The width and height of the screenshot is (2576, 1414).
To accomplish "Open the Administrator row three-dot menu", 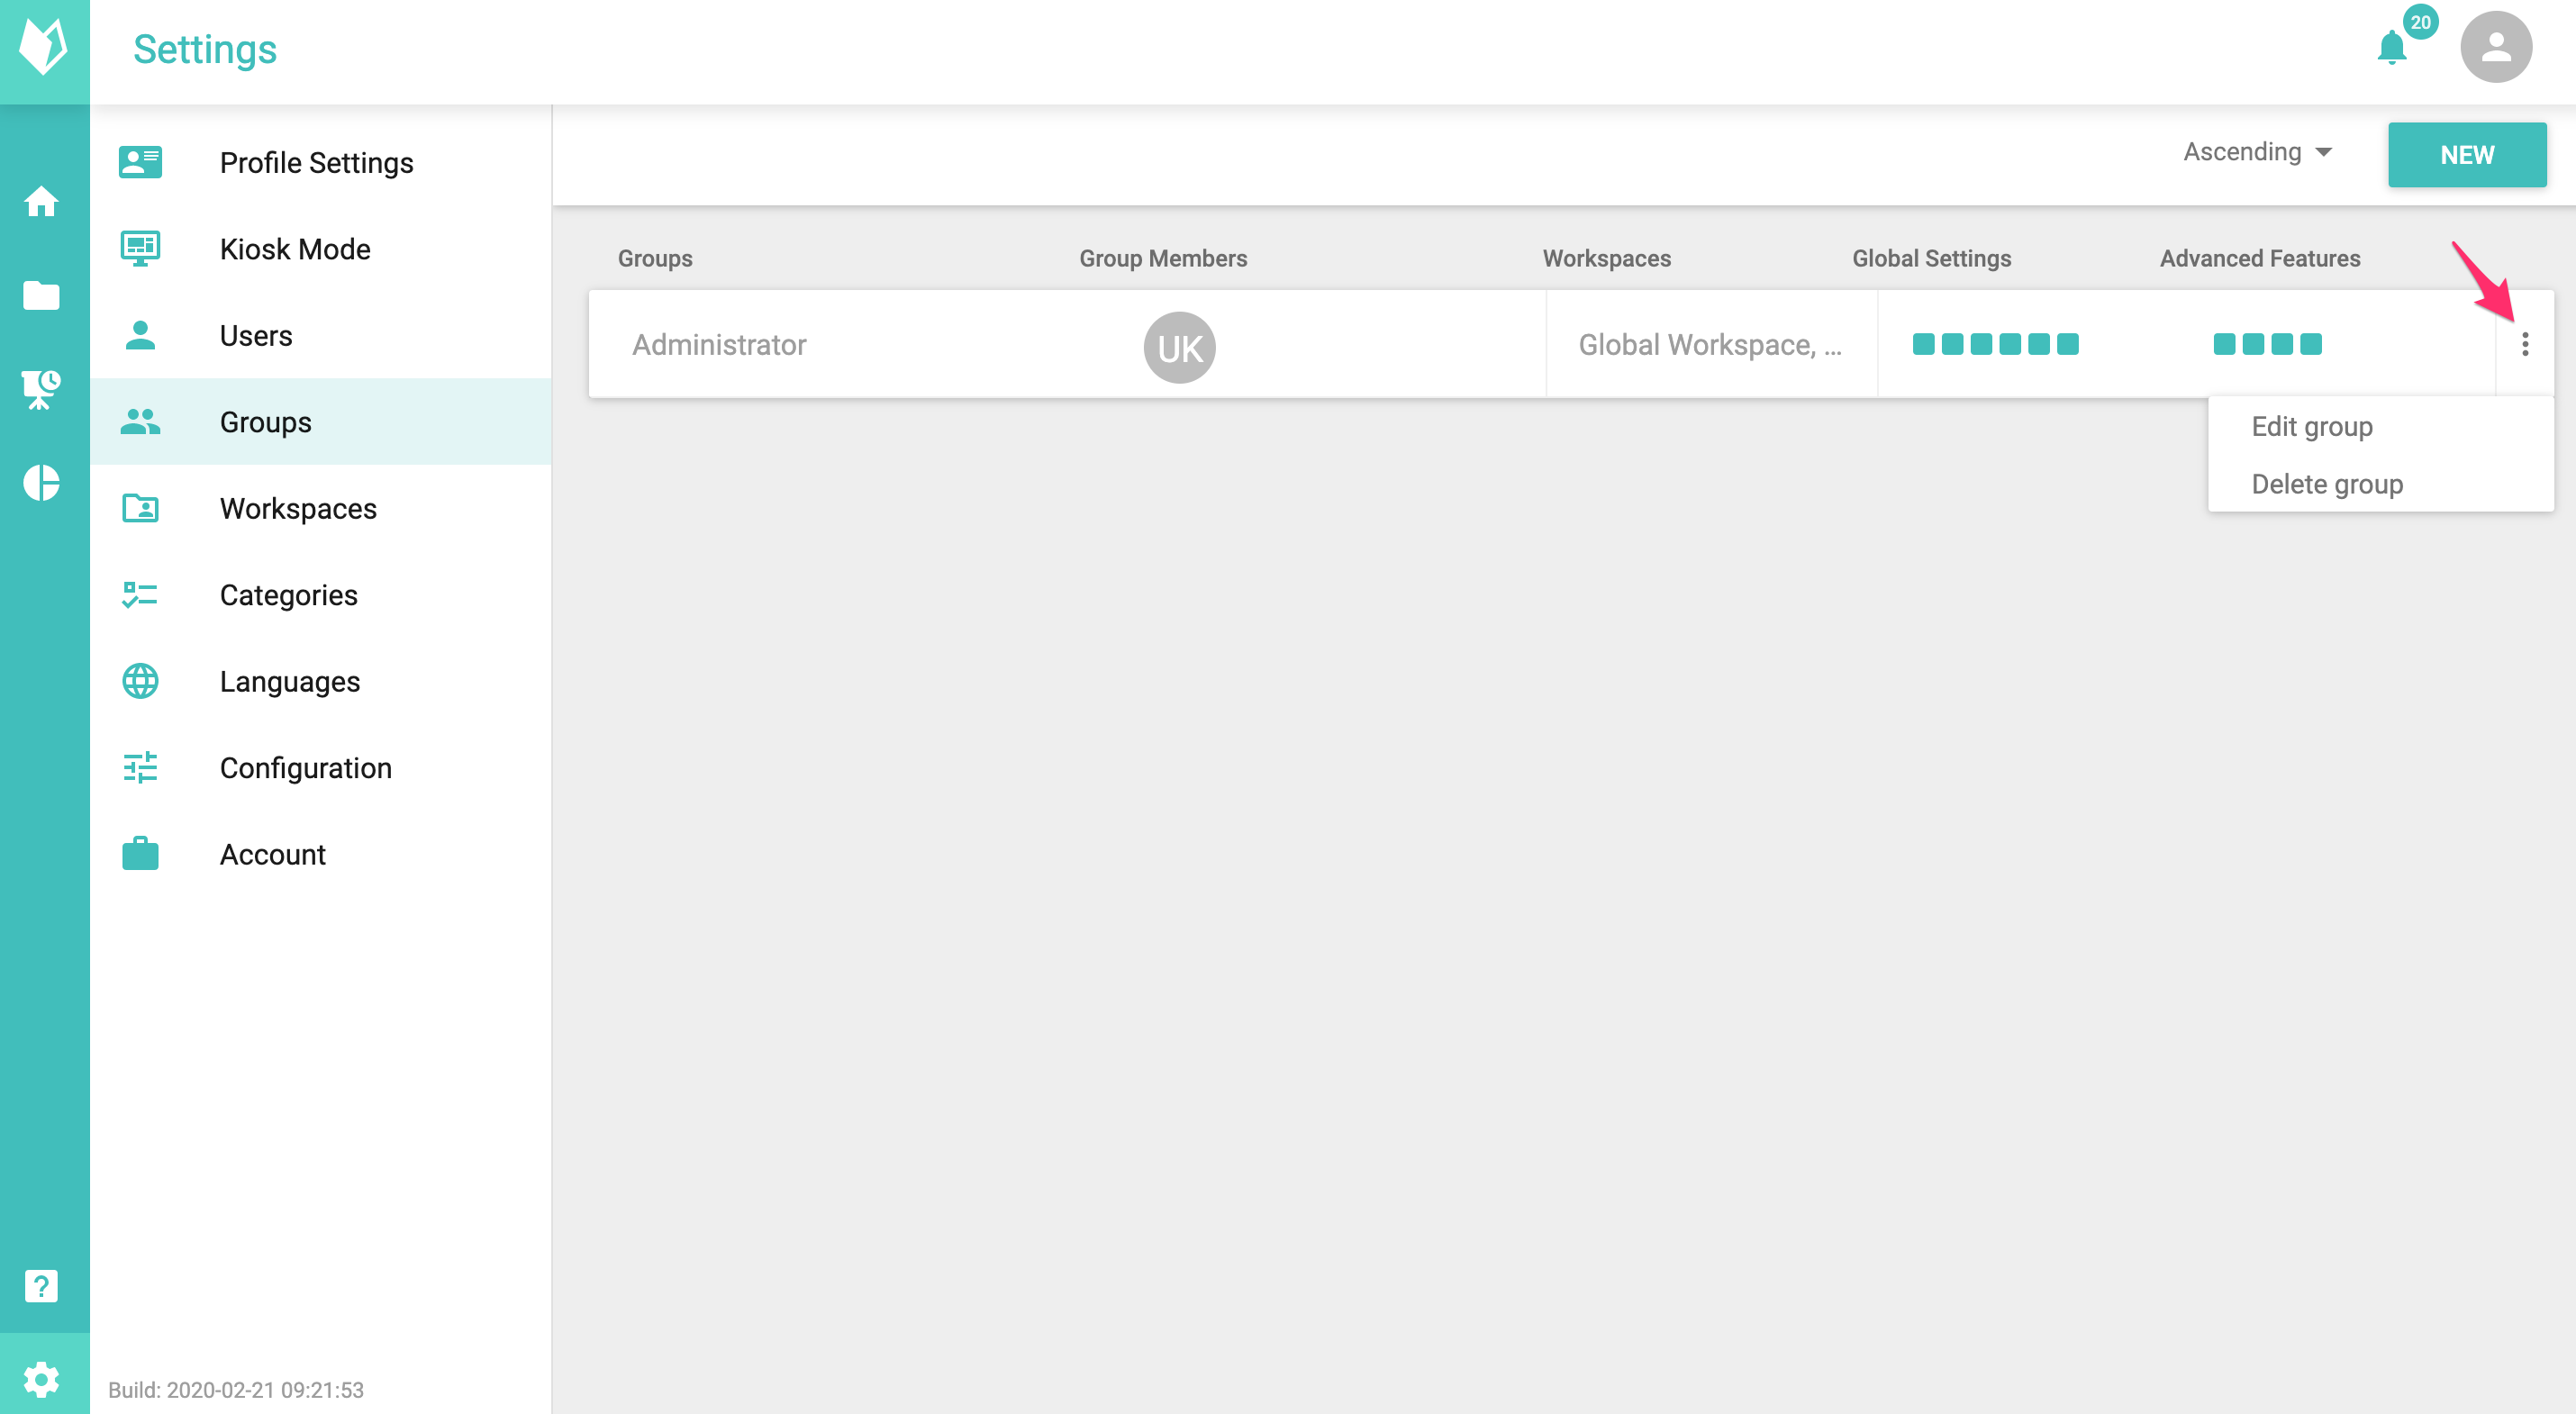I will [2524, 345].
